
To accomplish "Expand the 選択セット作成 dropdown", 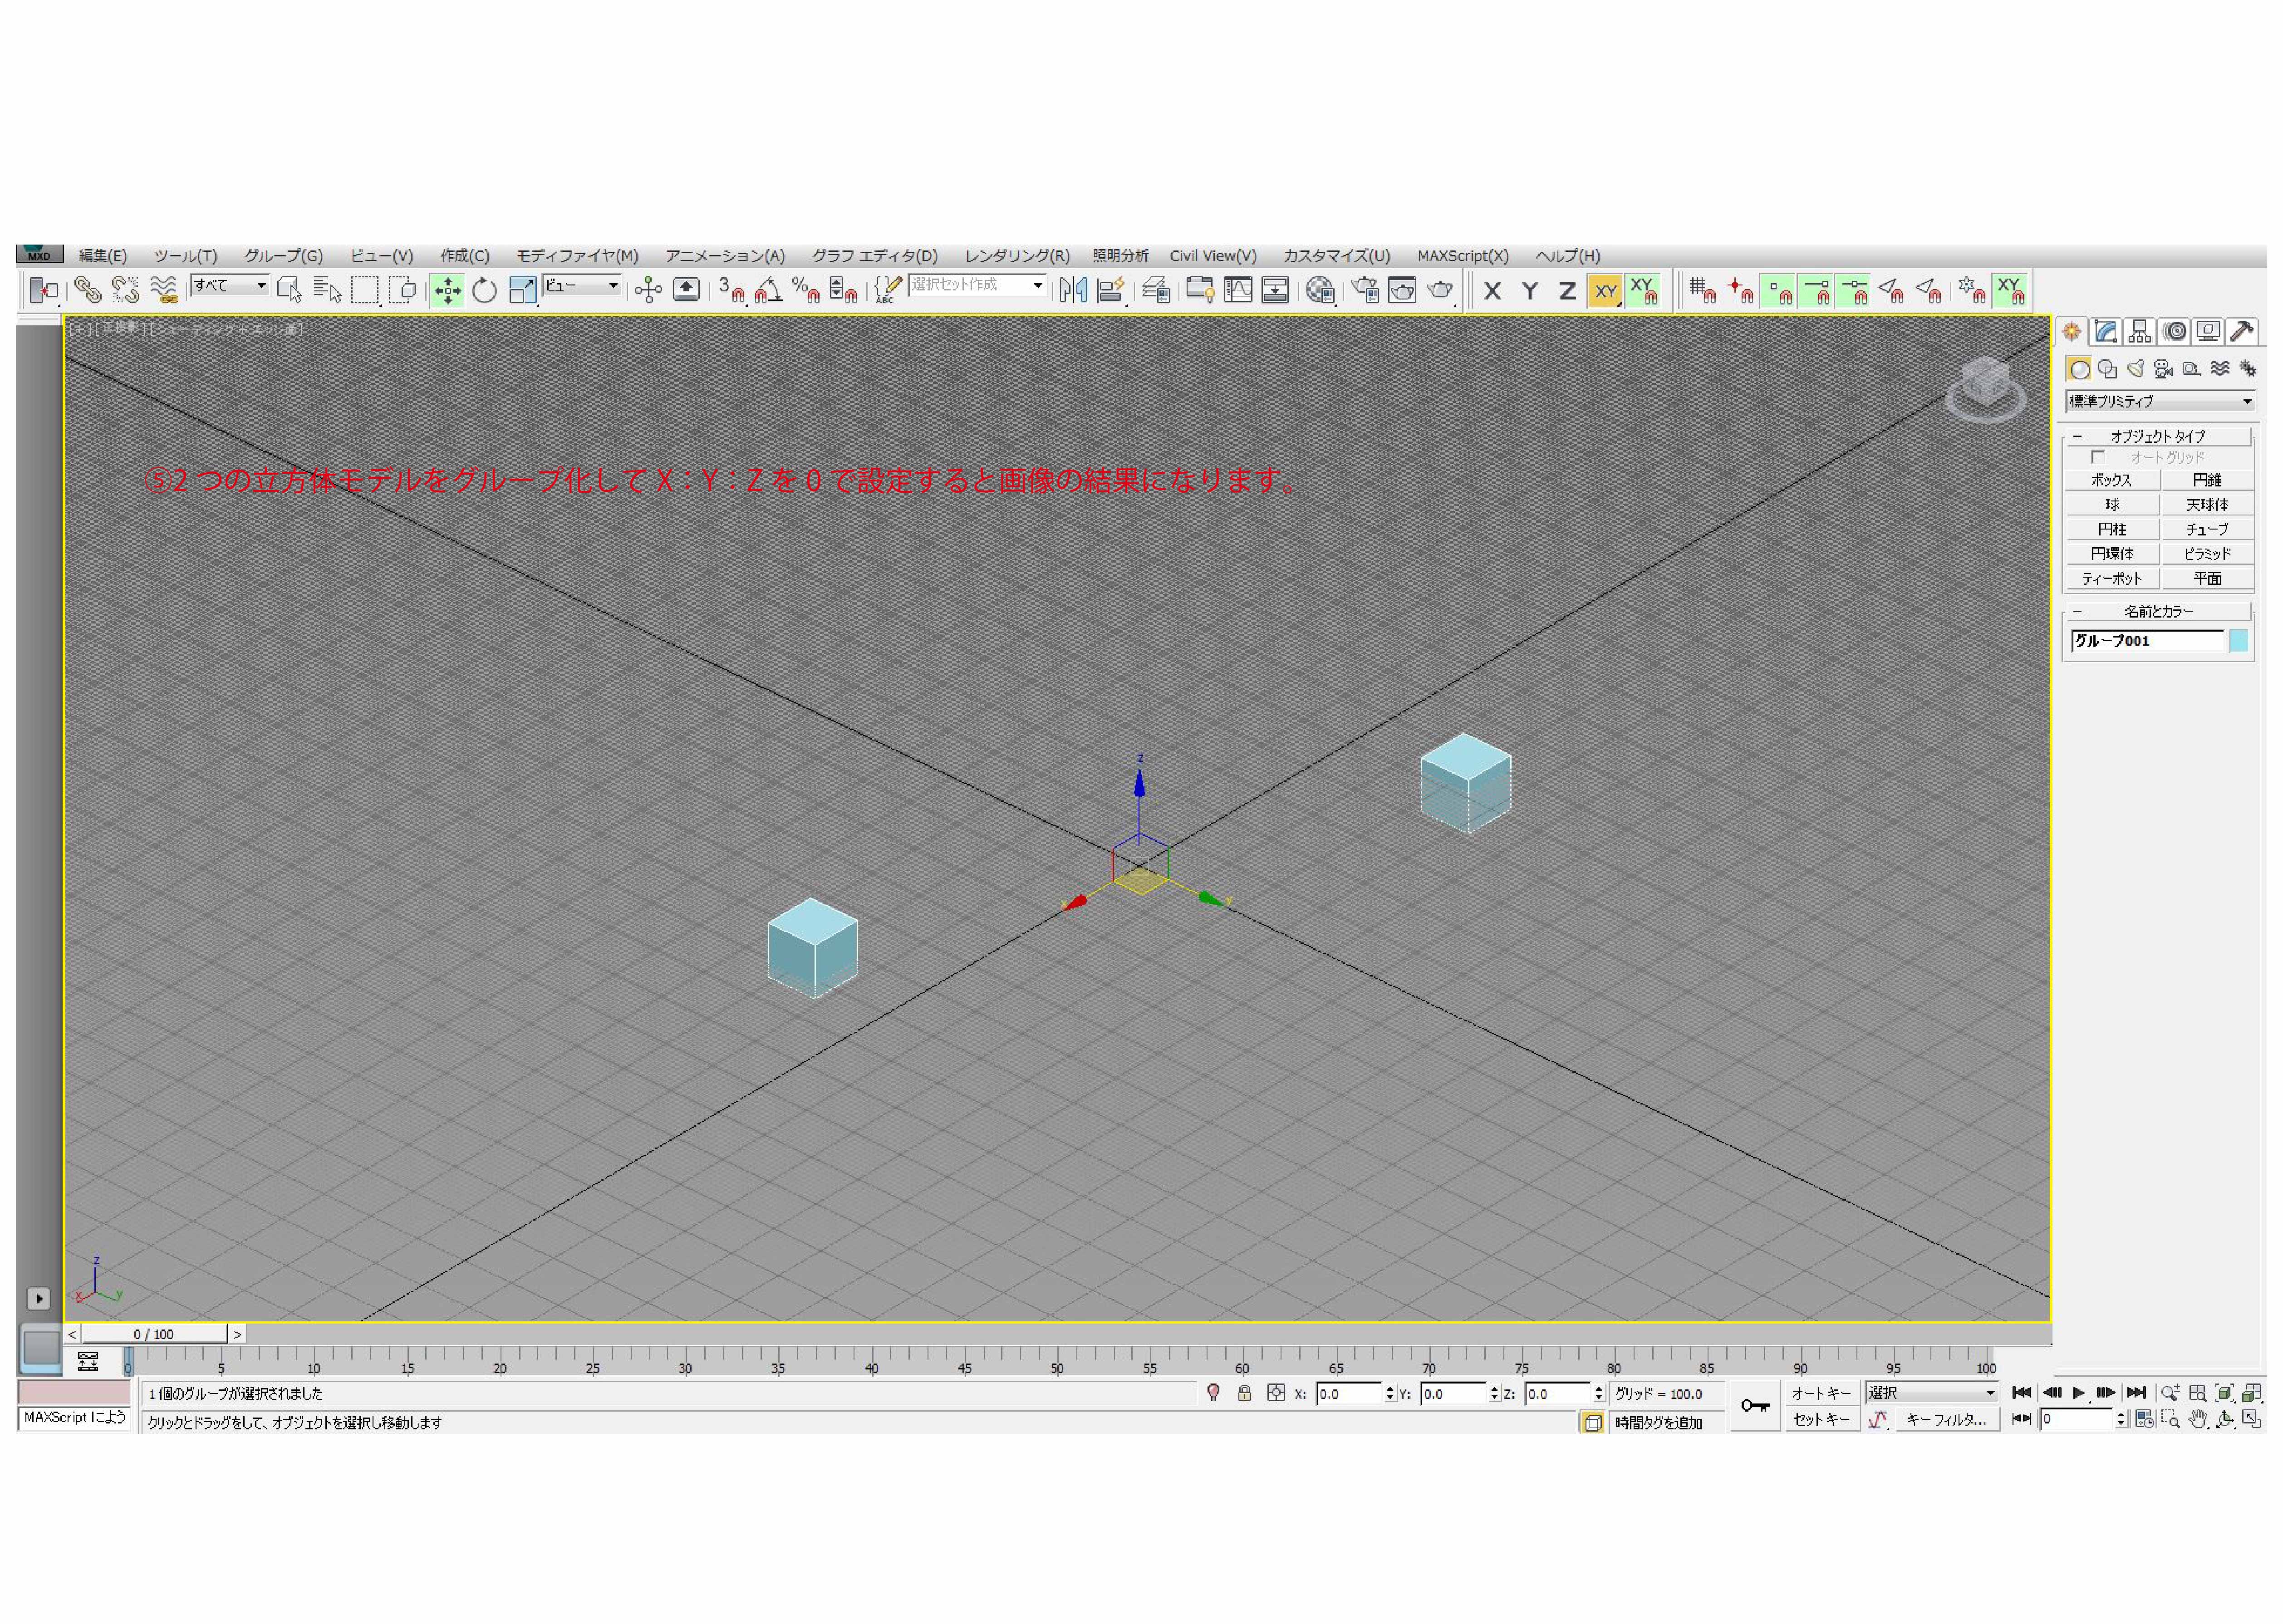I will 1037,286.
